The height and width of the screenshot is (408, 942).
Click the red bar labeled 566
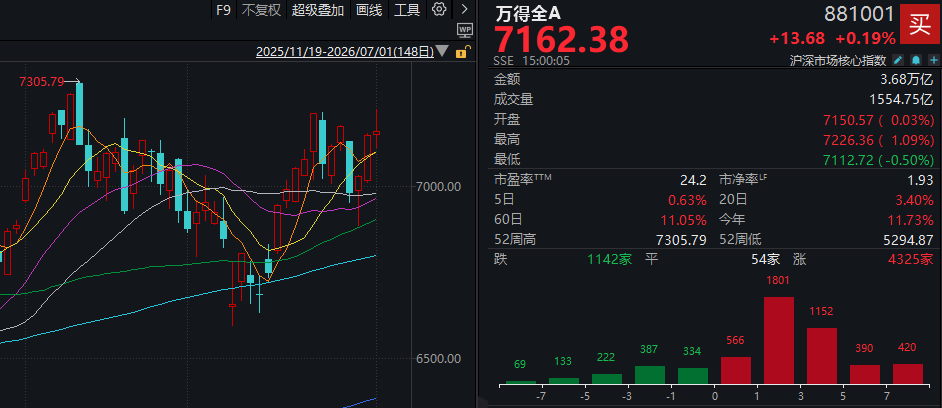point(736,370)
